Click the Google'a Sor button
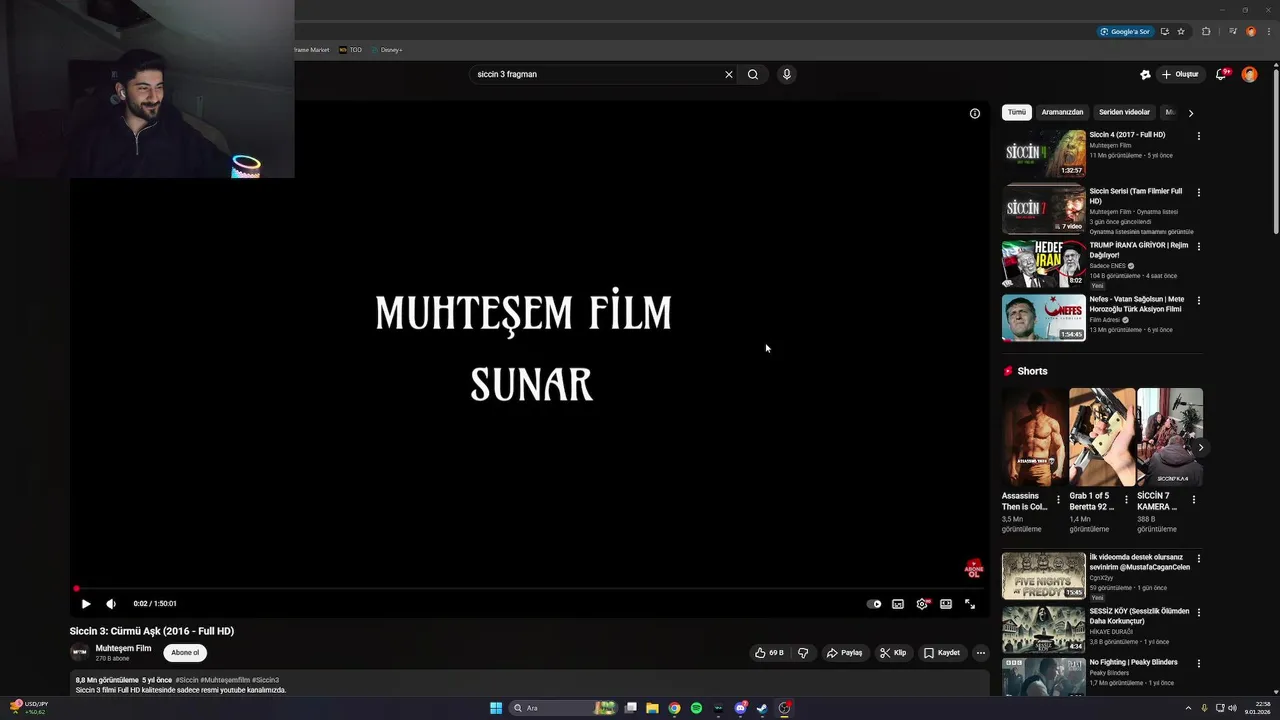The height and width of the screenshot is (720, 1280). (x=1125, y=32)
